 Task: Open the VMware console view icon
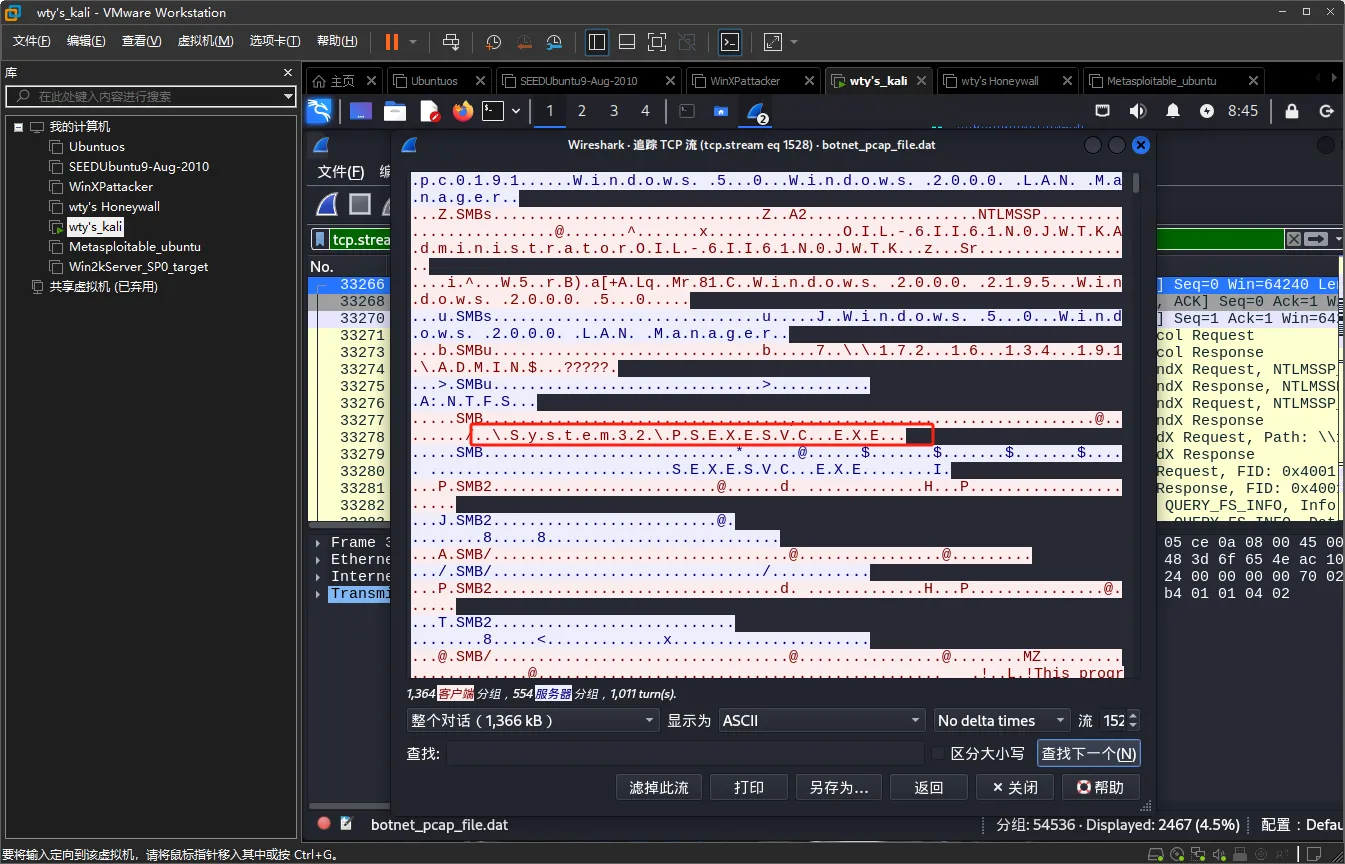731,42
